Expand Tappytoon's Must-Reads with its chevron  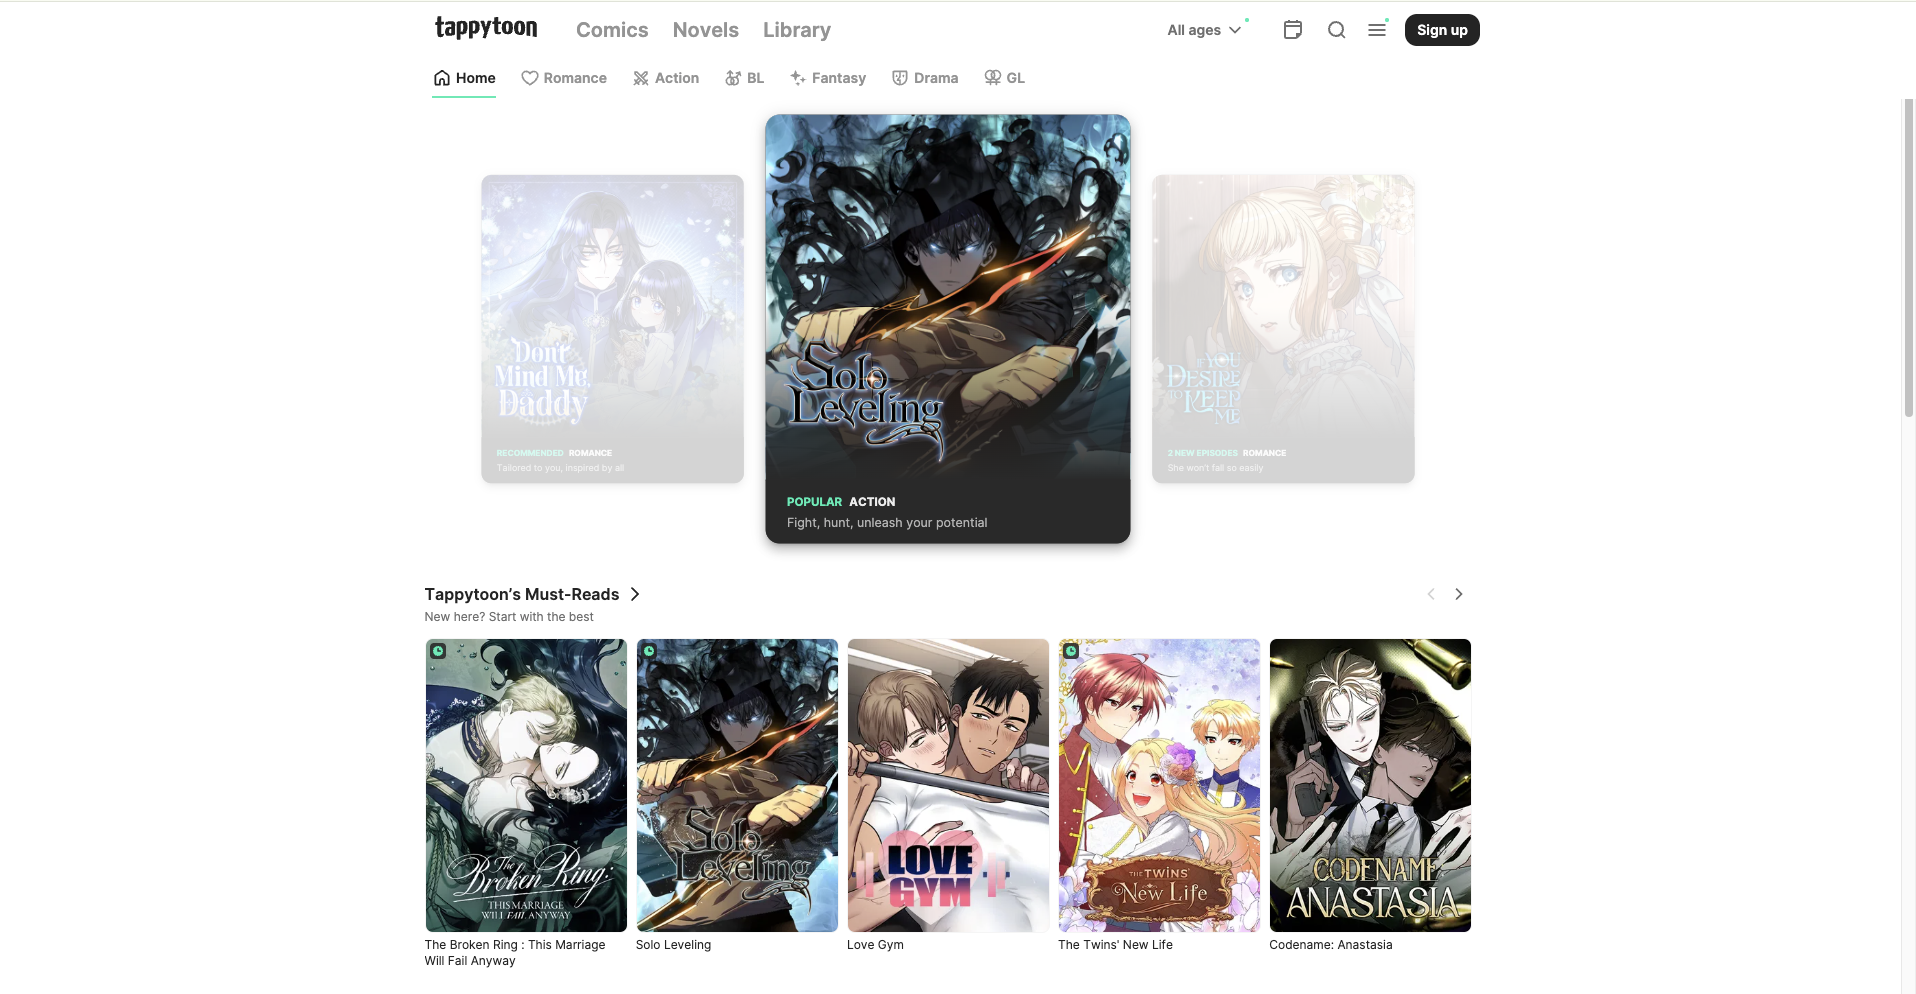click(636, 594)
